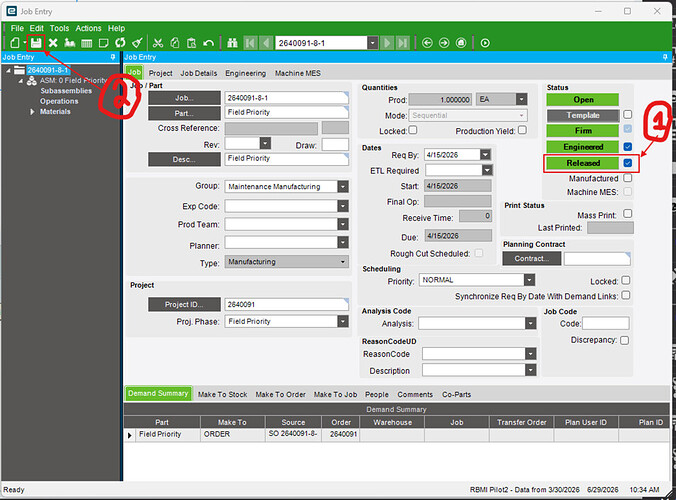Switch to the Job Details tab
This screenshot has width=676, height=500.
[x=199, y=73]
